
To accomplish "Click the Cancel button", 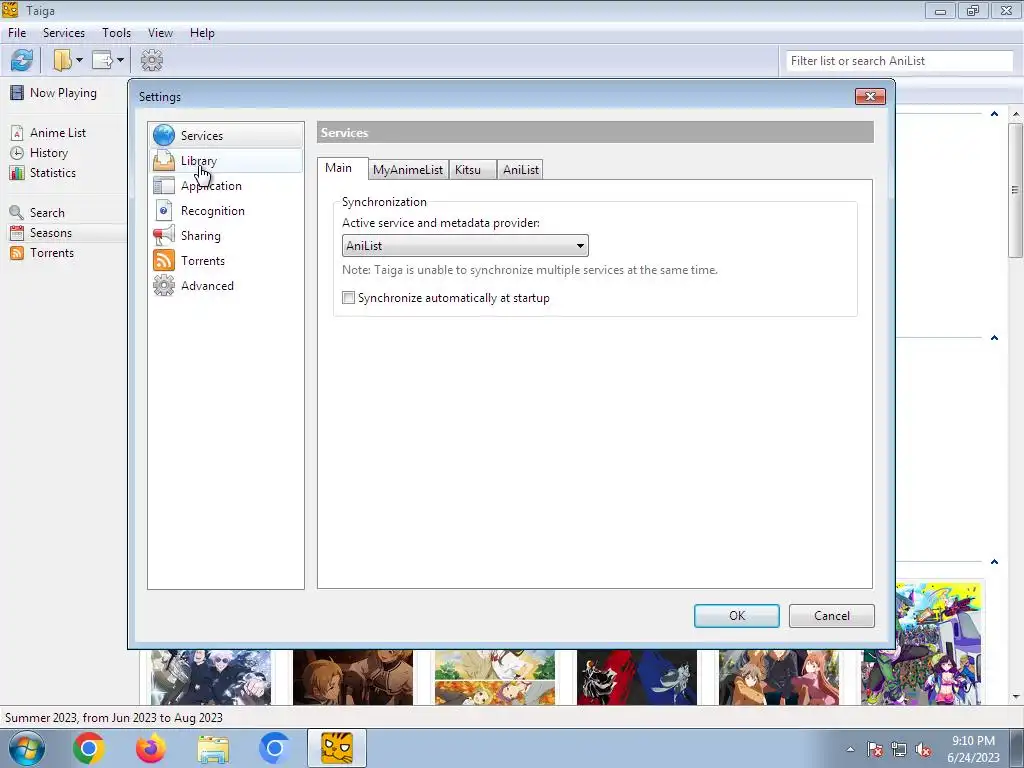I will 831,616.
